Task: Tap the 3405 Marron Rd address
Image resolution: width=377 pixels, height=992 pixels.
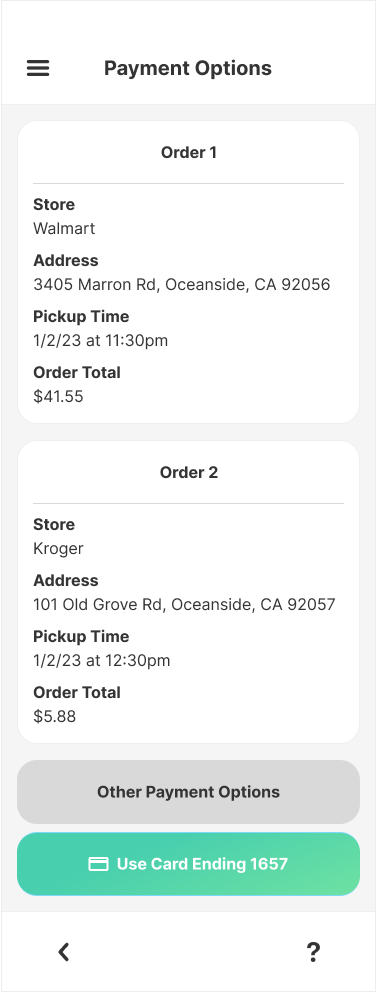Action: point(182,285)
